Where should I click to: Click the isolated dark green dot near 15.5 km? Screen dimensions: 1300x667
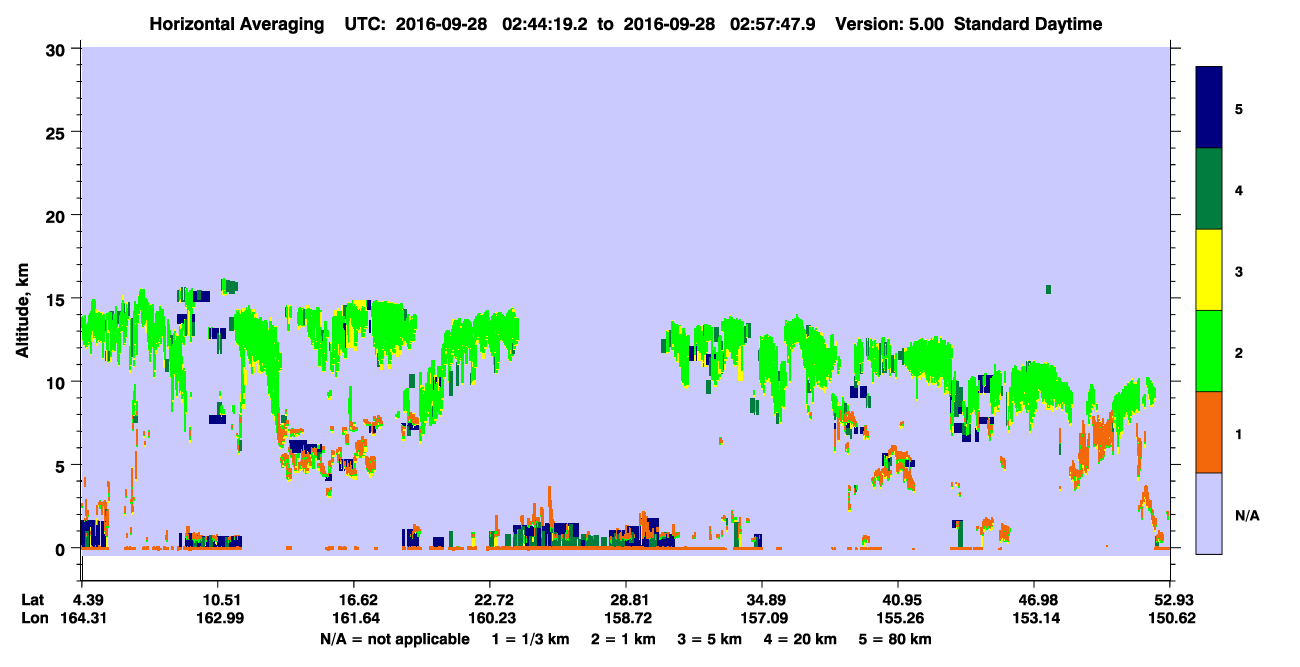click(1048, 289)
